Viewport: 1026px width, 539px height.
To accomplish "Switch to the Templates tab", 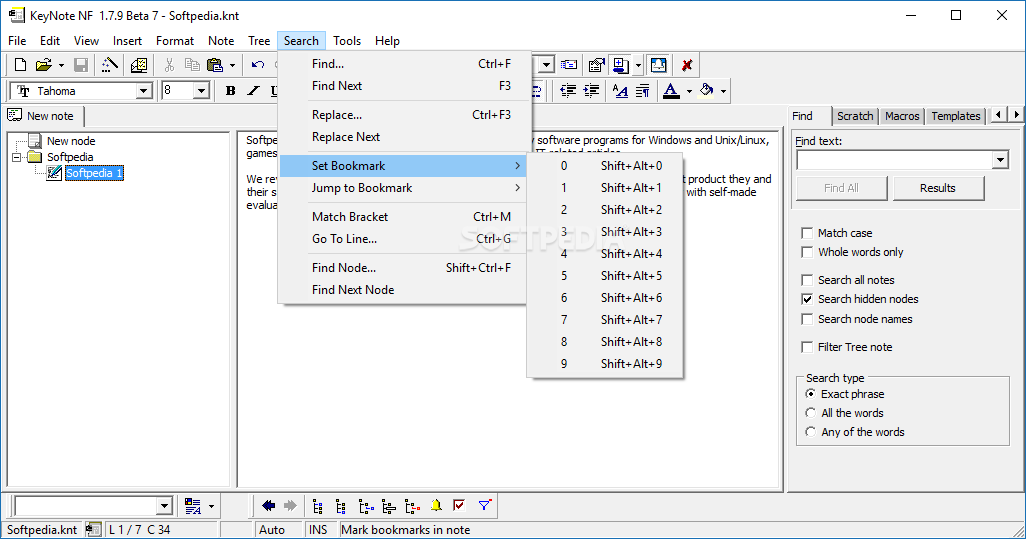I will pos(955,116).
